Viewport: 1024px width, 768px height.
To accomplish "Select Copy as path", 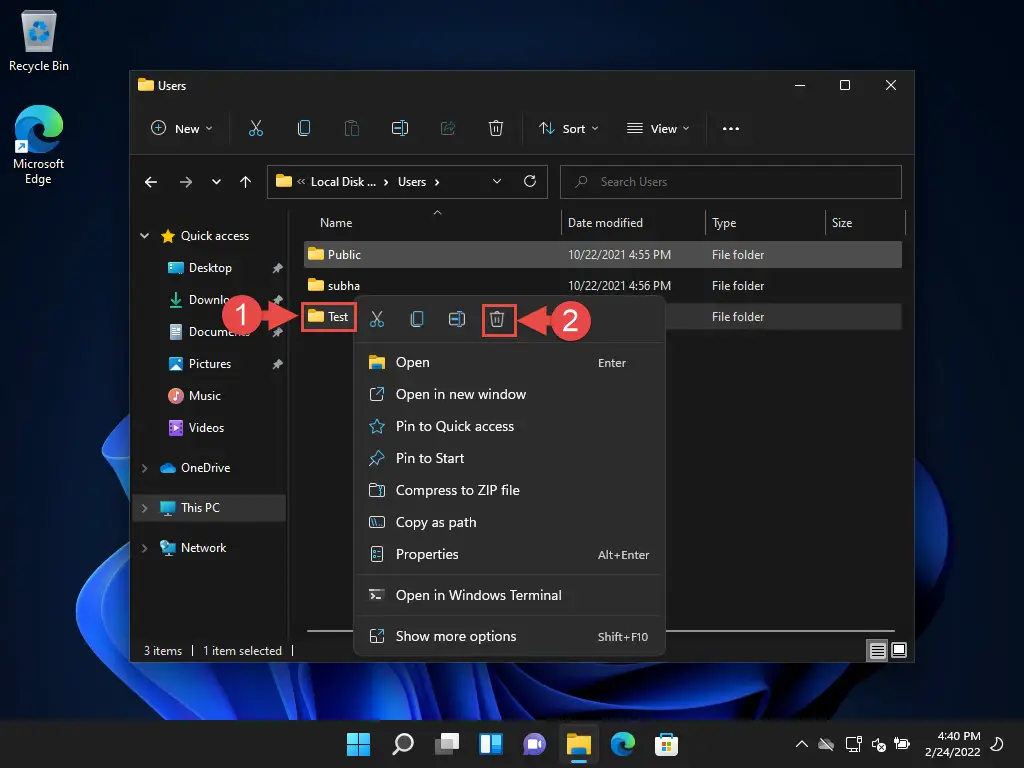I will (509, 522).
